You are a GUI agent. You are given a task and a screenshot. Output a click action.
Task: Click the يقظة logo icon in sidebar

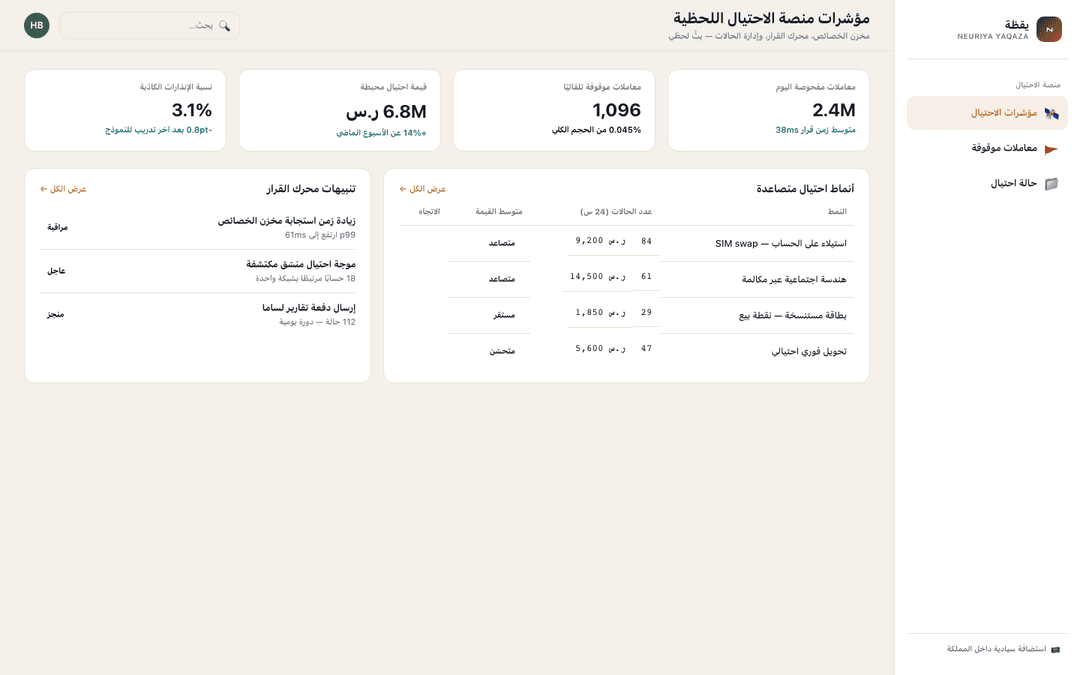point(1048,30)
